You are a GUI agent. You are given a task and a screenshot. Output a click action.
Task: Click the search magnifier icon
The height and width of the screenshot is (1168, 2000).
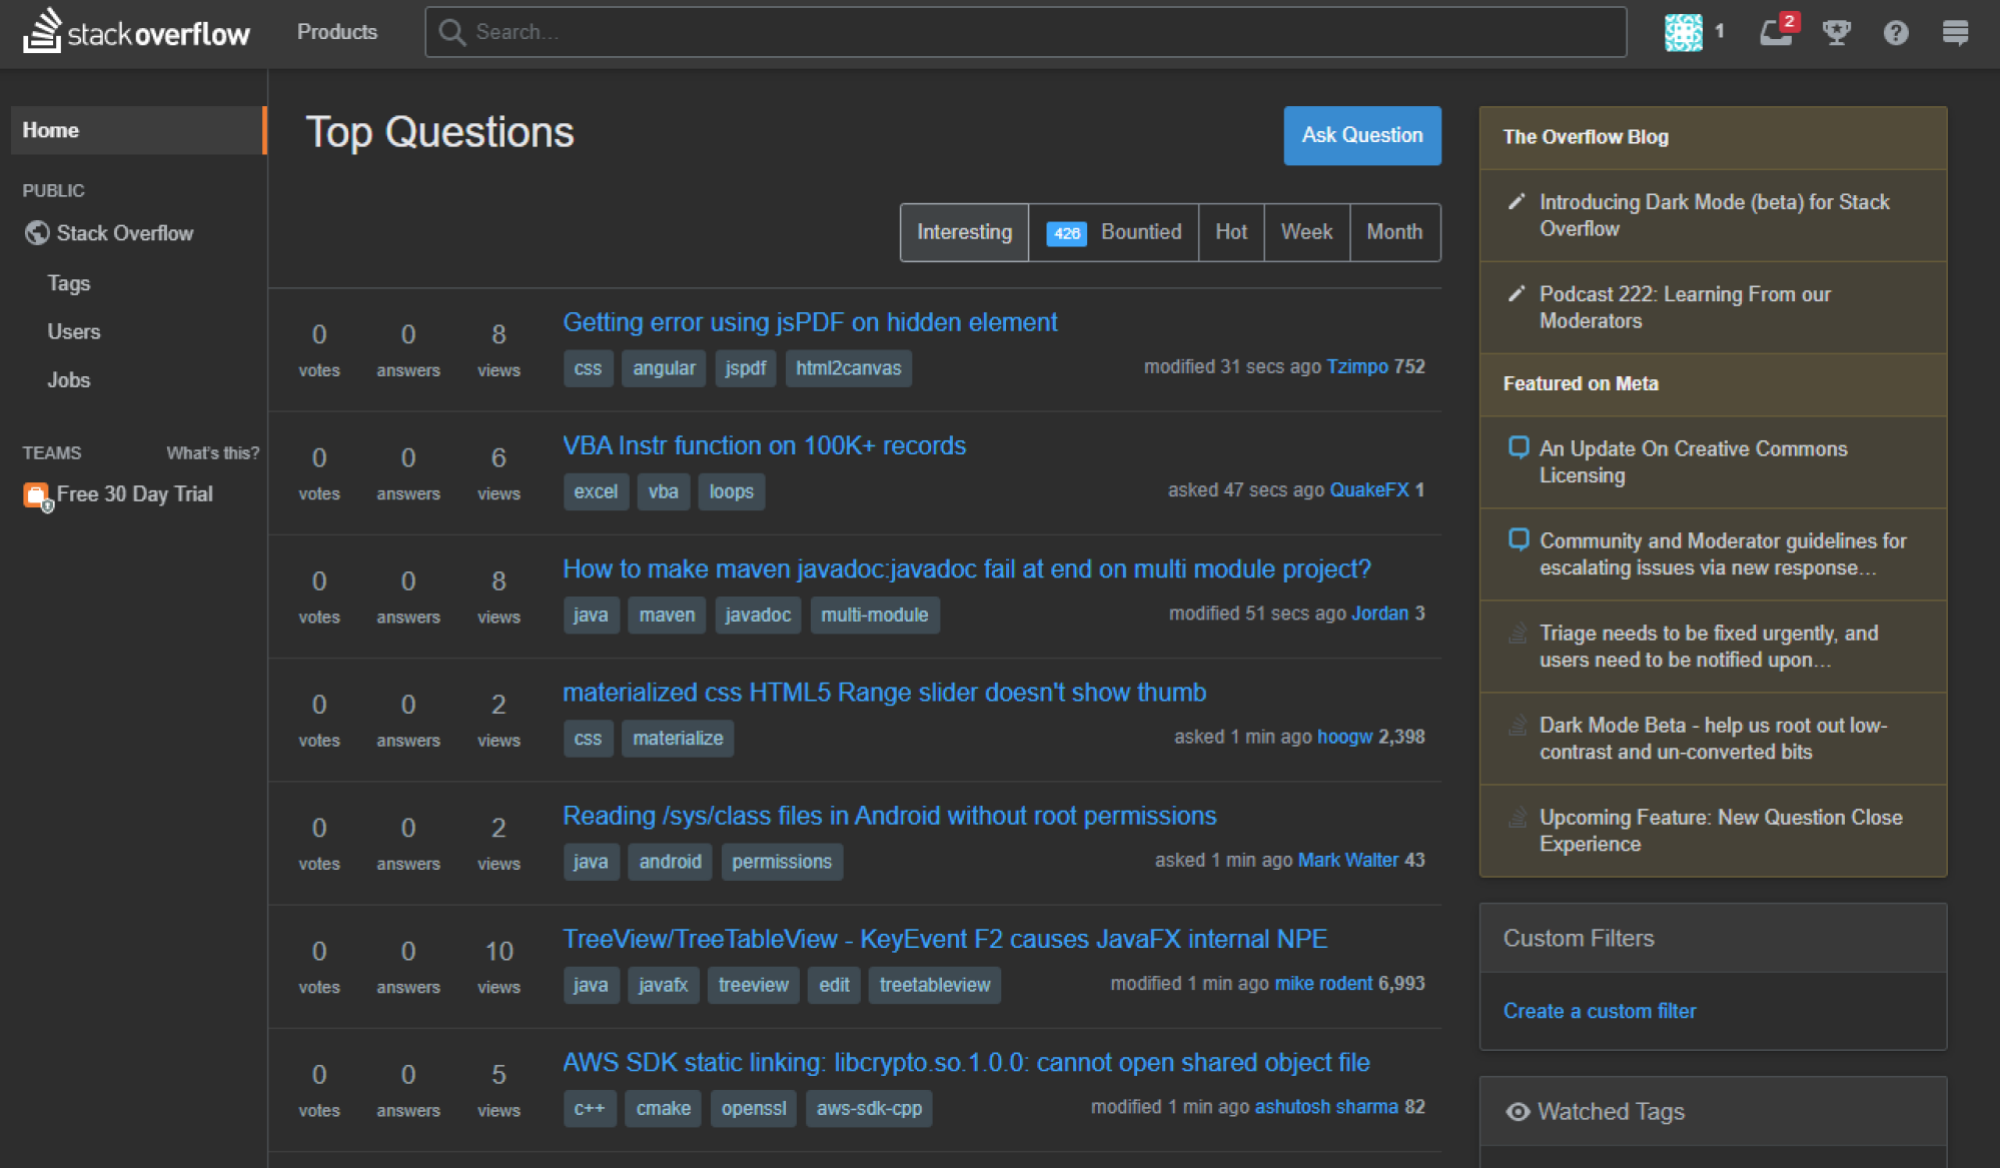pos(451,32)
